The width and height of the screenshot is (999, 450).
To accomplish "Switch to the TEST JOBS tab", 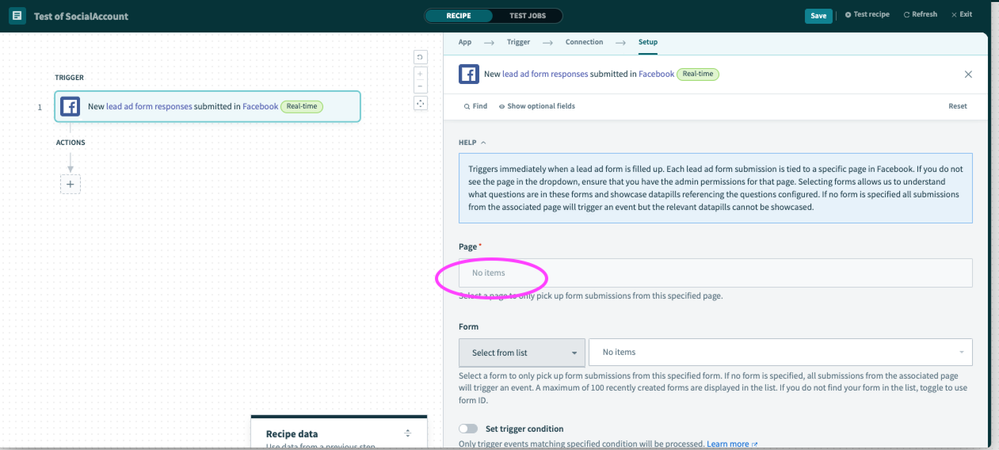I will click(x=527, y=16).
